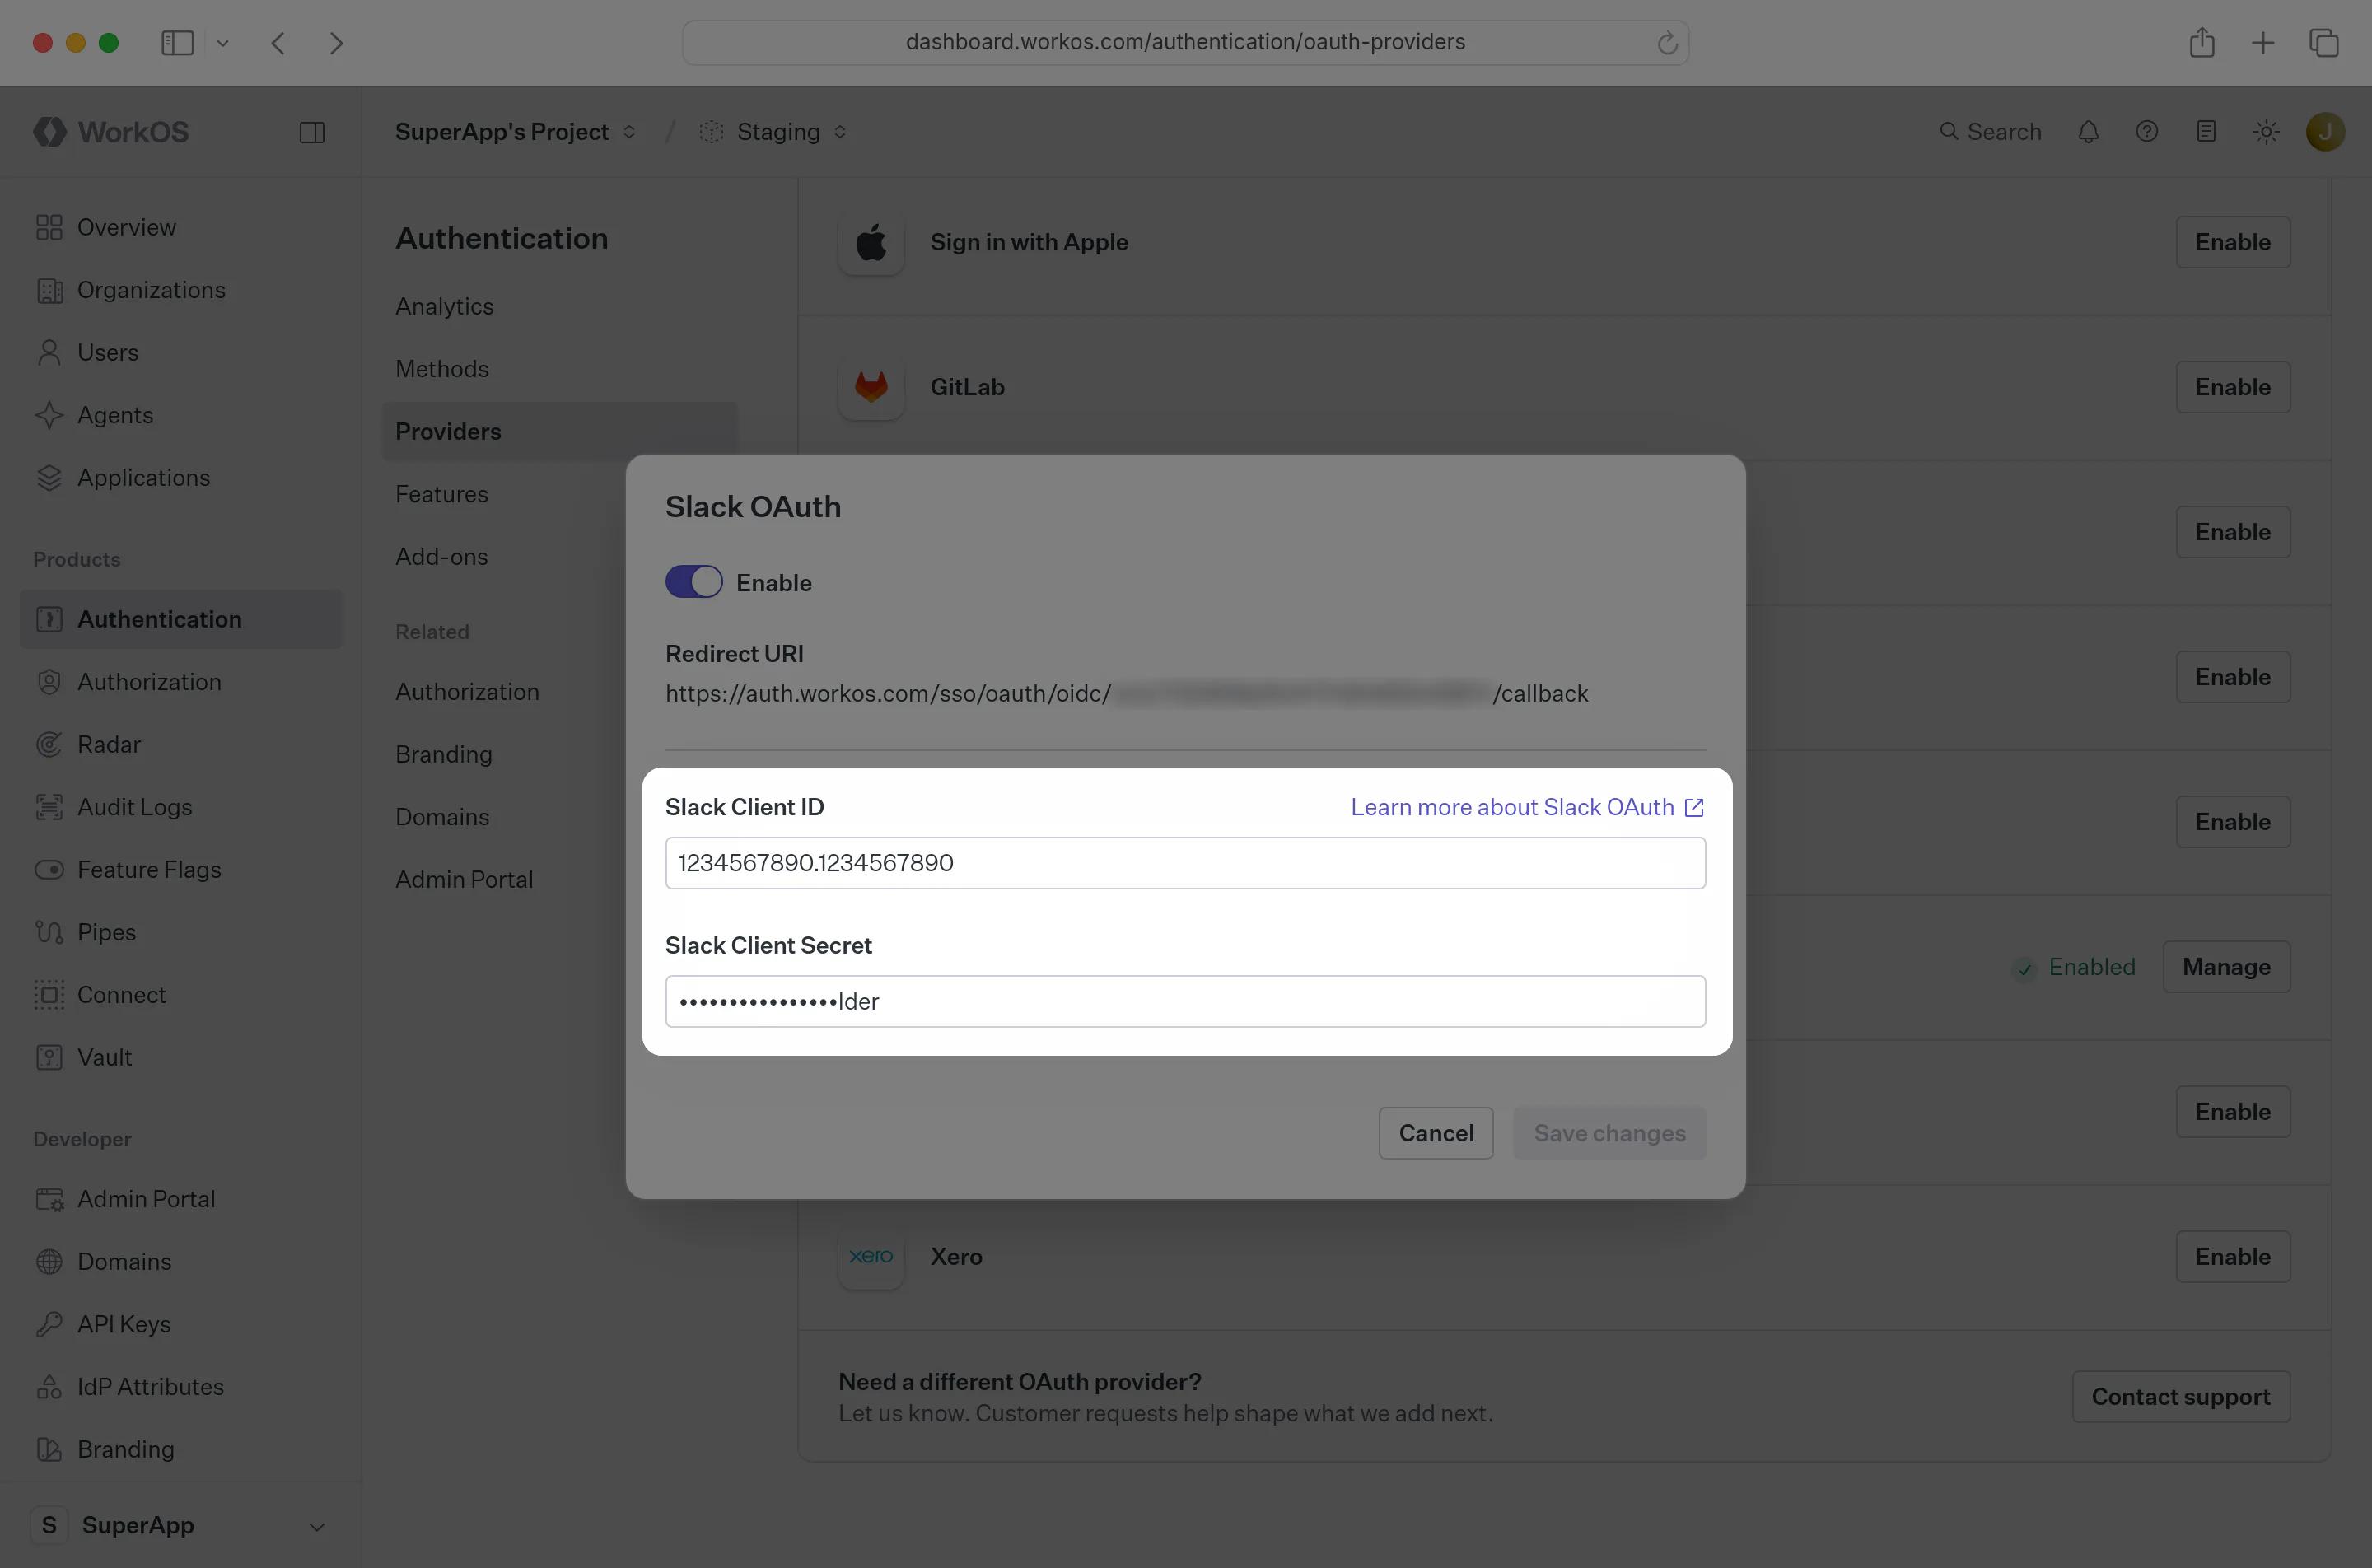Viewport: 2372px width, 1568px height.
Task: Enable the Xero provider
Action: pos(2232,1257)
